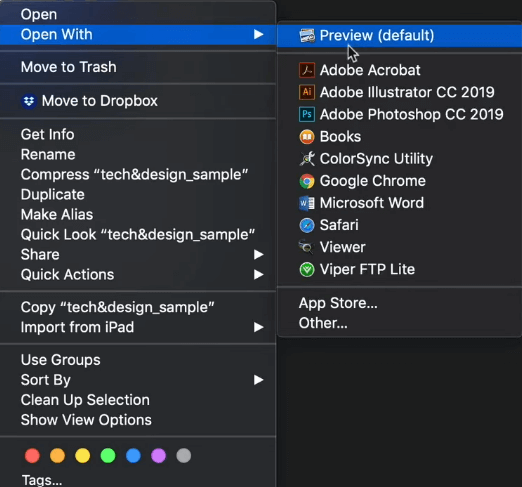Click the Adobe Acrobat icon

[x=307, y=70]
